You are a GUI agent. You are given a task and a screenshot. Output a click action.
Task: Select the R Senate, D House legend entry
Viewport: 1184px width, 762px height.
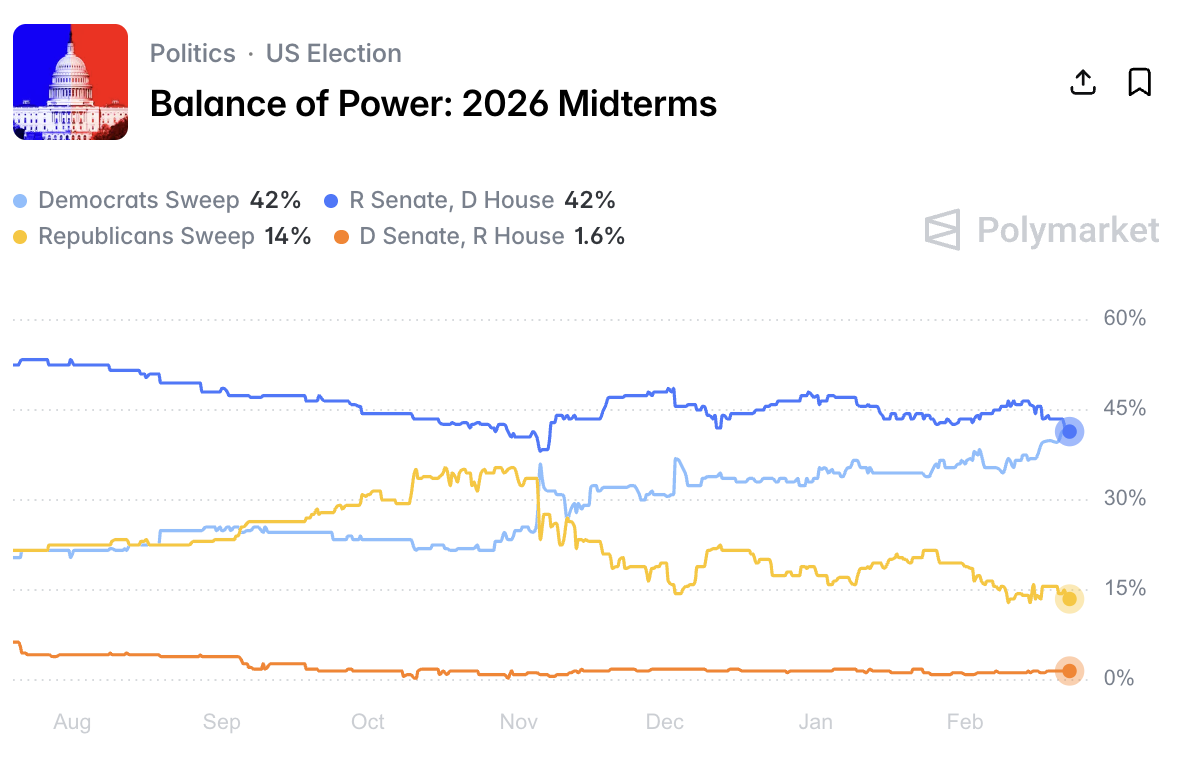coord(451,200)
